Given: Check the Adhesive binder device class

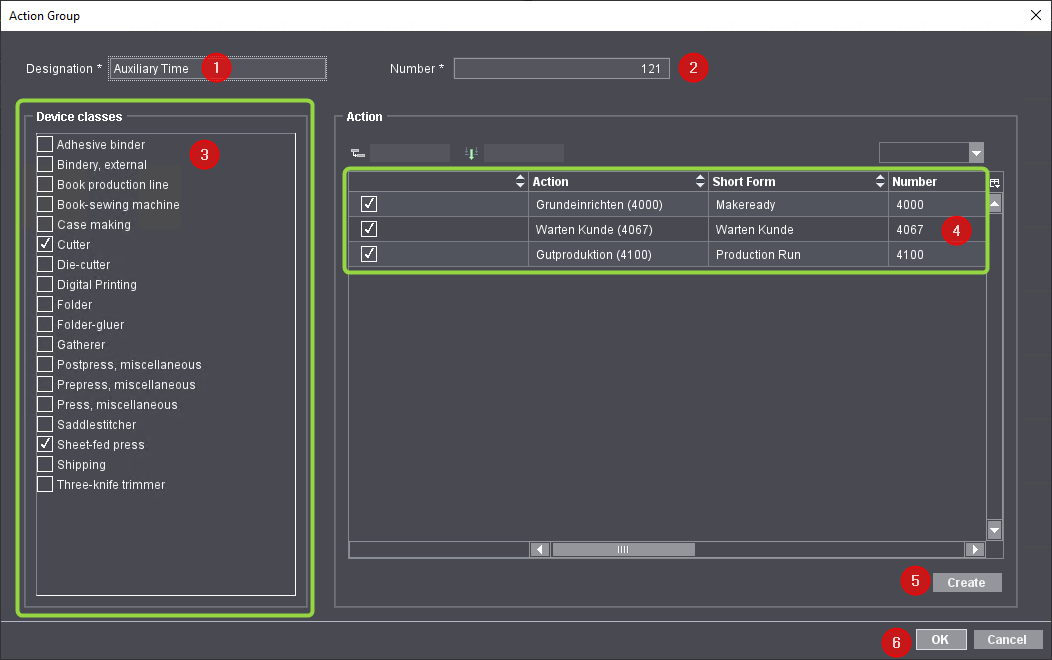Looking at the screenshot, I should (44, 144).
